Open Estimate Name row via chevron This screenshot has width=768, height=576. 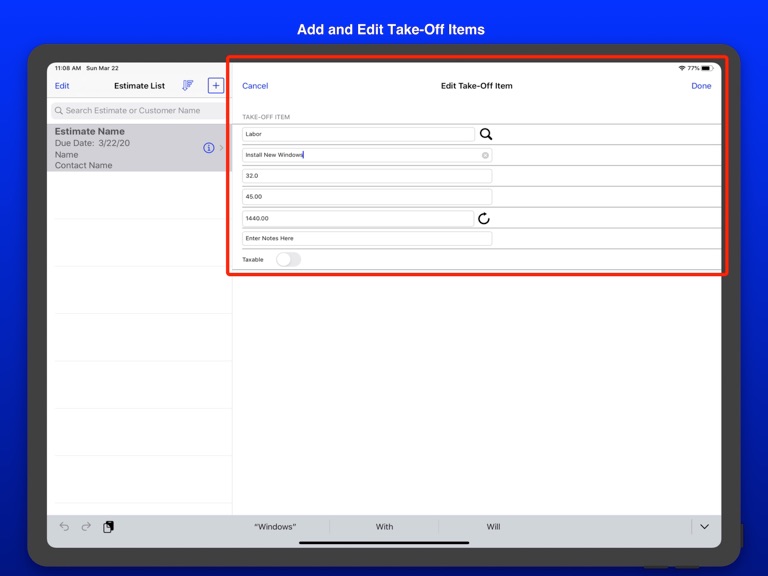(x=221, y=147)
